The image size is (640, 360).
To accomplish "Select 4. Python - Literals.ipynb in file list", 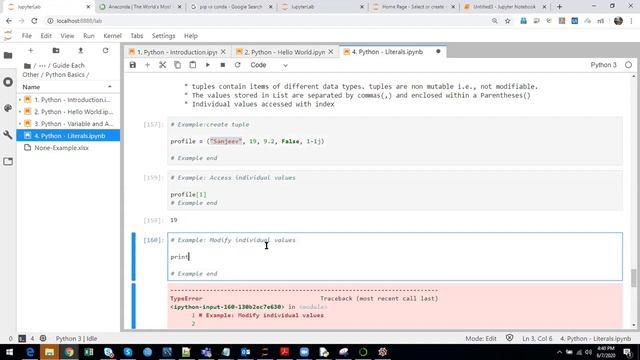I will coord(69,136).
